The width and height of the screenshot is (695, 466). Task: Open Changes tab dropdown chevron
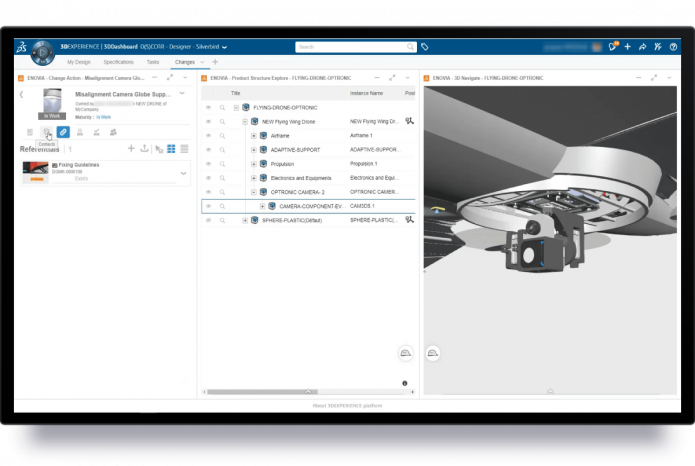[x=203, y=62]
